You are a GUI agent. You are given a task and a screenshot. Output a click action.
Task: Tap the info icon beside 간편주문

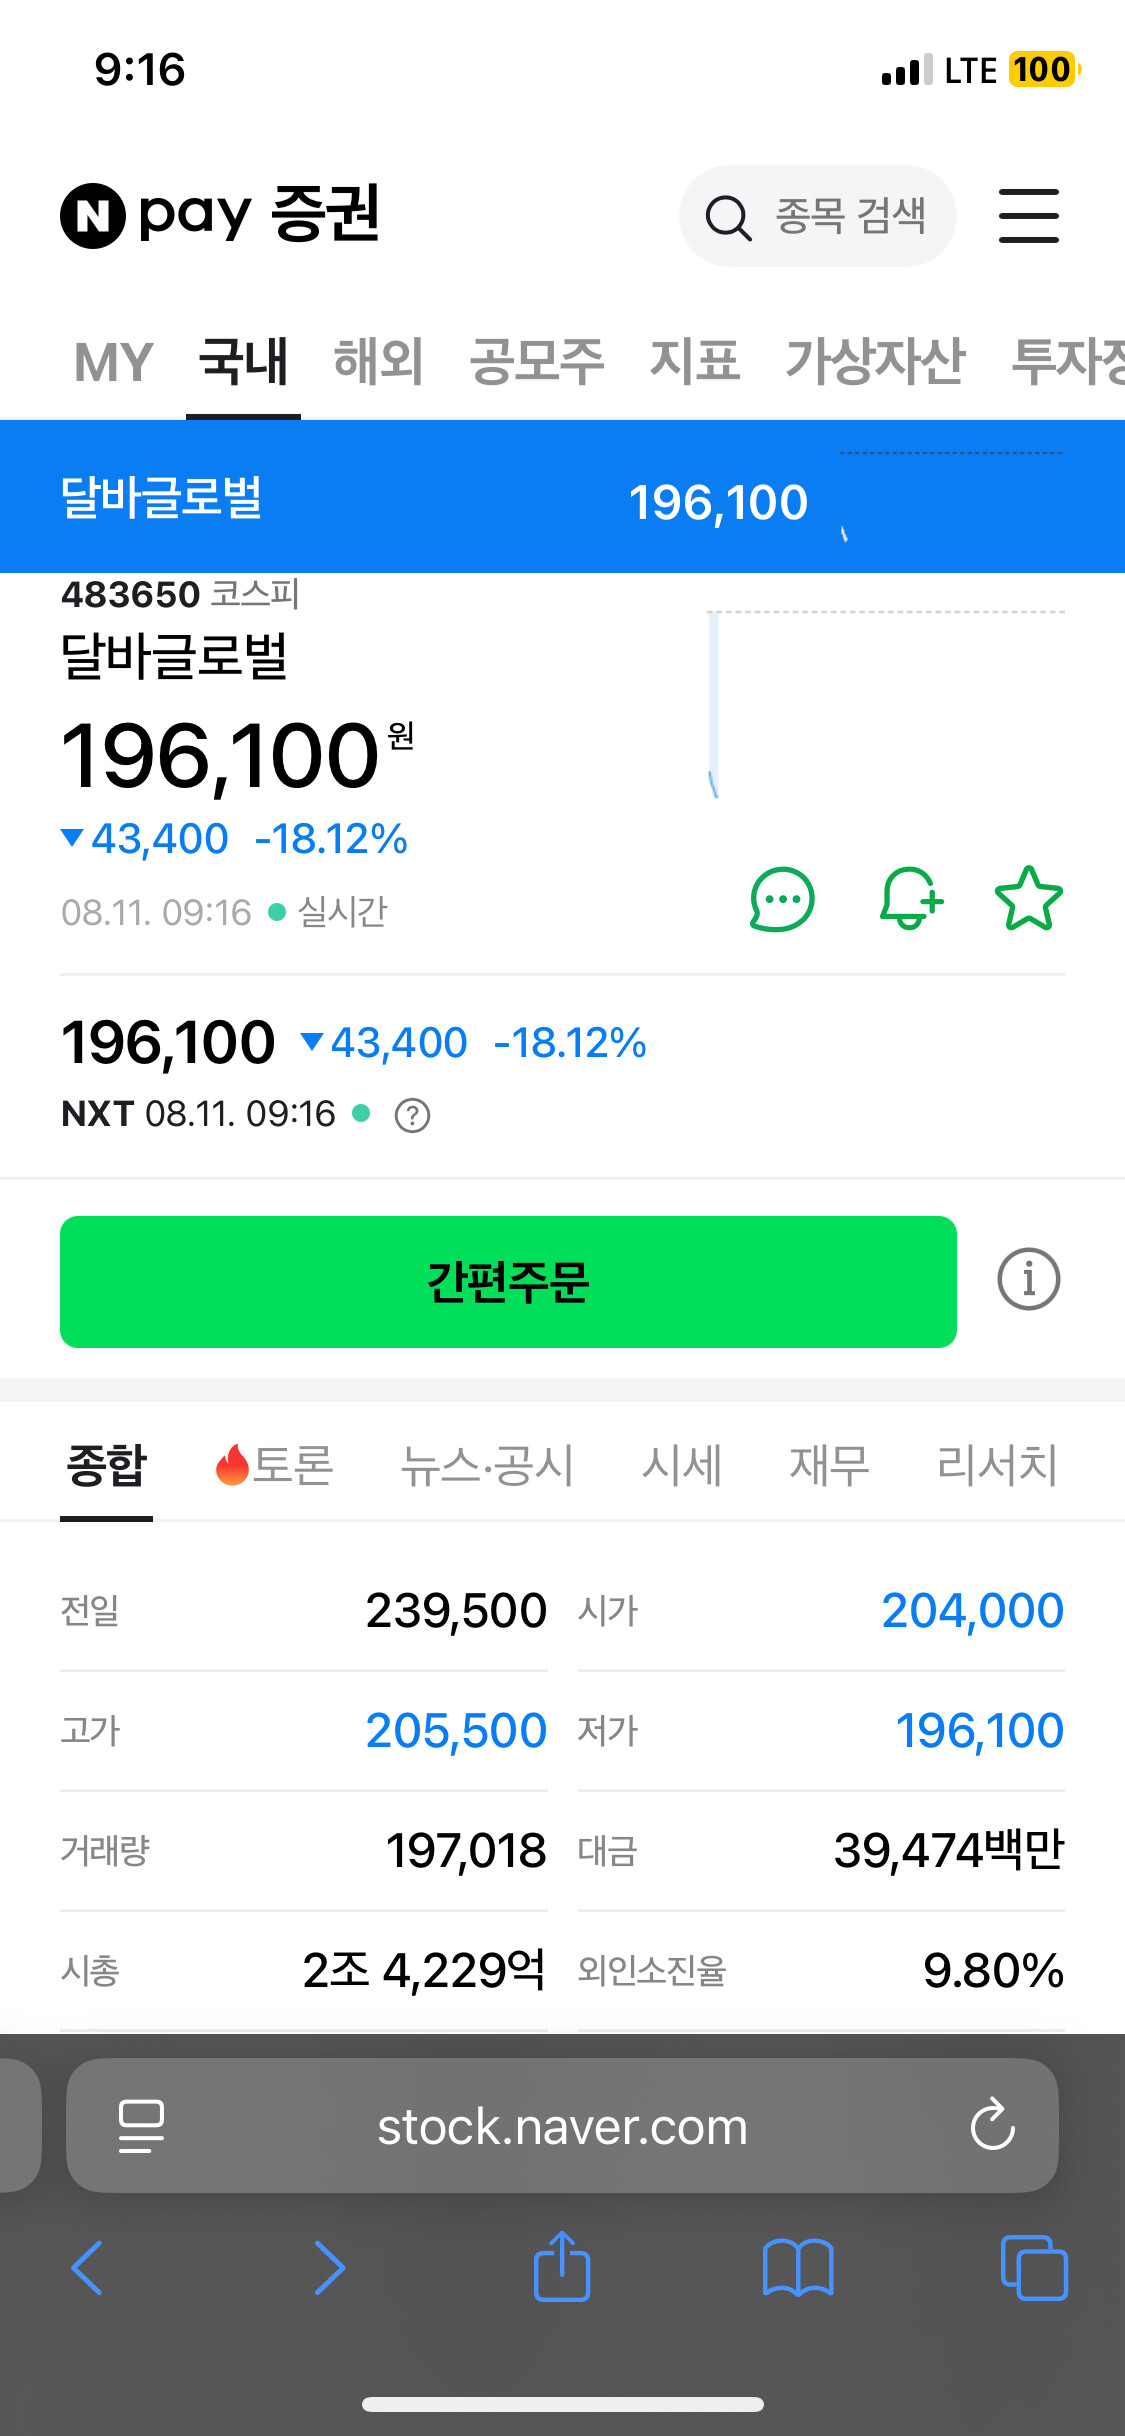pyautogui.click(x=1028, y=1279)
